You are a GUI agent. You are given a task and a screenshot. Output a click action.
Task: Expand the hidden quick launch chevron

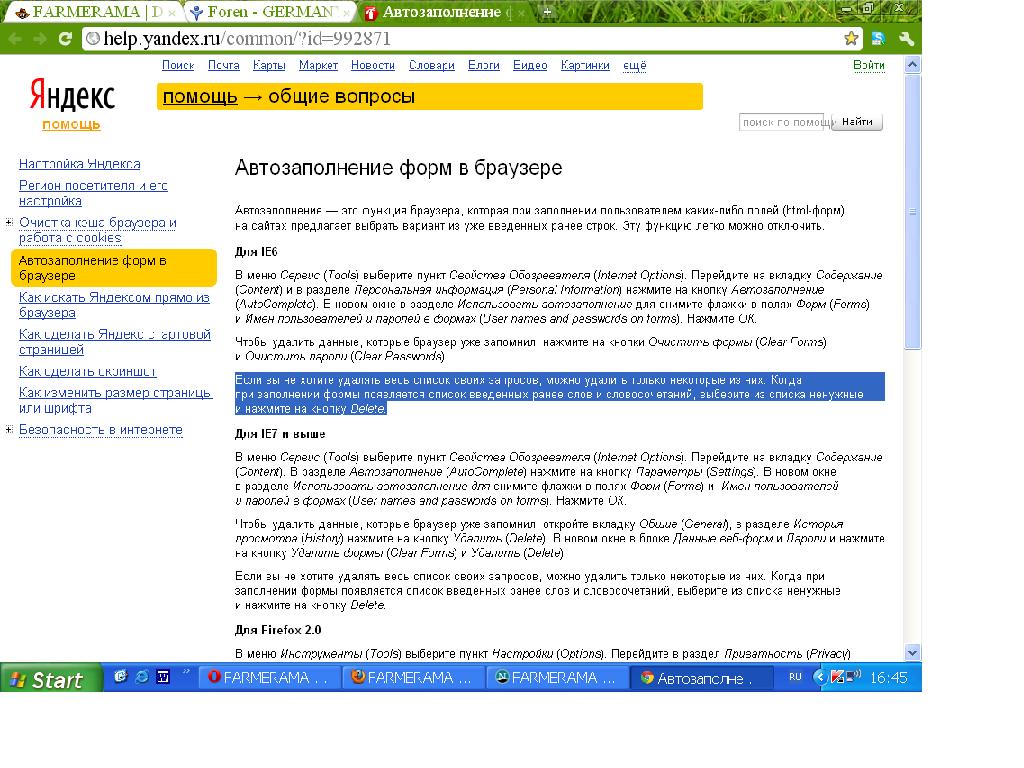click(185, 671)
